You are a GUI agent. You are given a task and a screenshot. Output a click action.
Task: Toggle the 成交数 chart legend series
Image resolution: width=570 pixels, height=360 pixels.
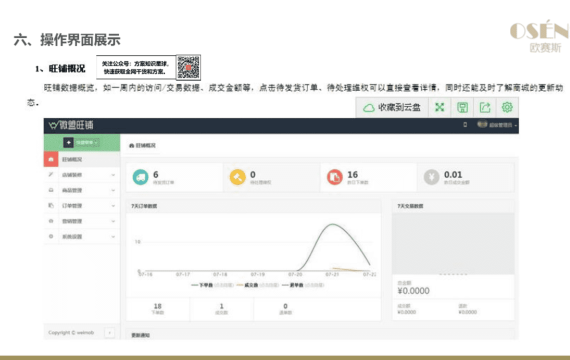coord(257,285)
